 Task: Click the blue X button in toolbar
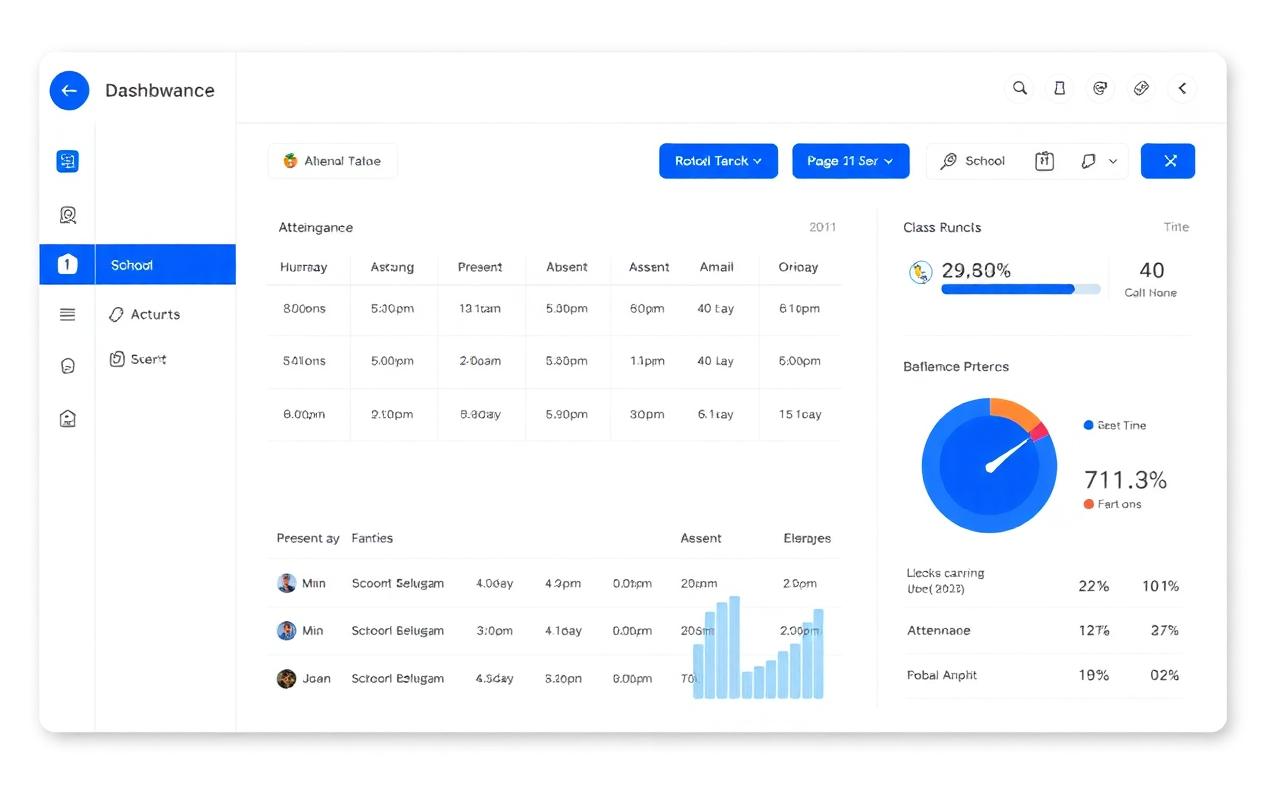click(1168, 160)
